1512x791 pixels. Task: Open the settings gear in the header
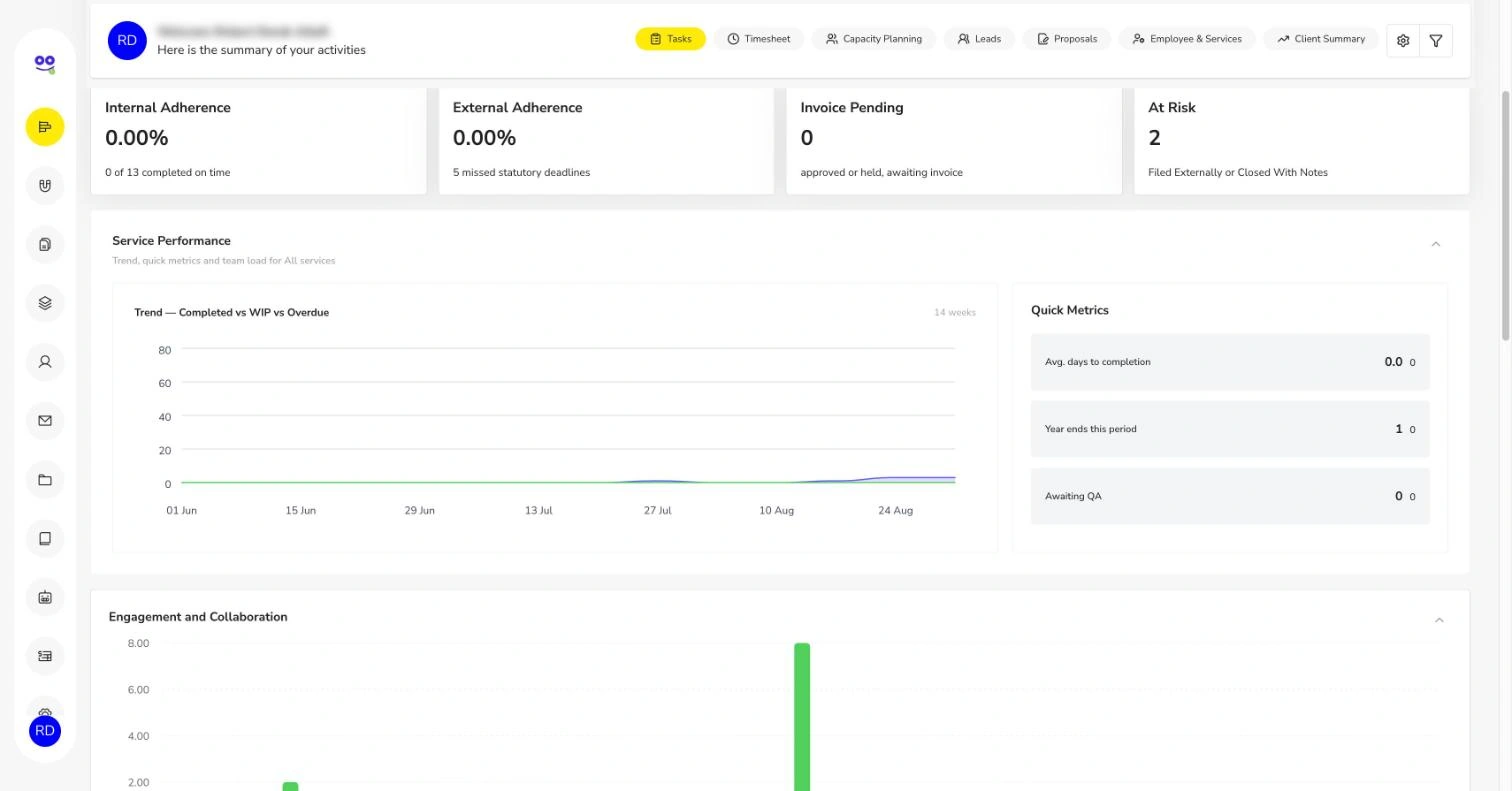pyautogui.click(x=1403, y=40)
